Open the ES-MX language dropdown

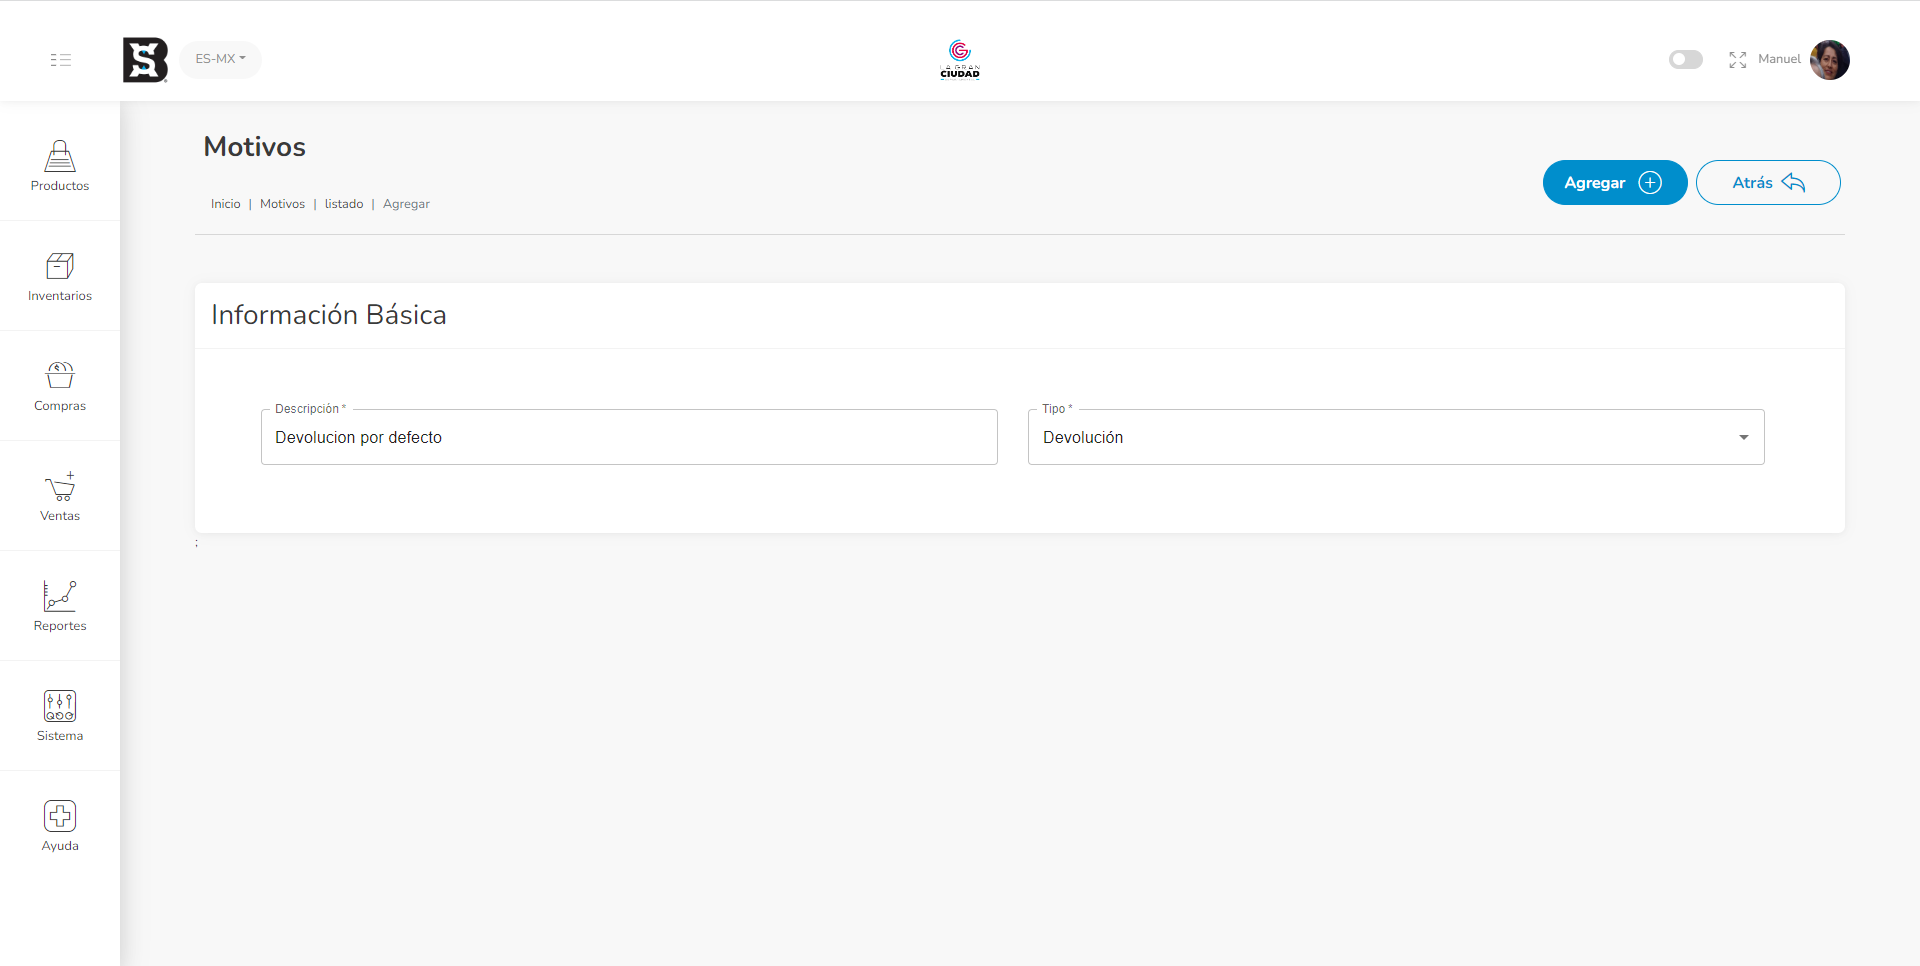221,59
